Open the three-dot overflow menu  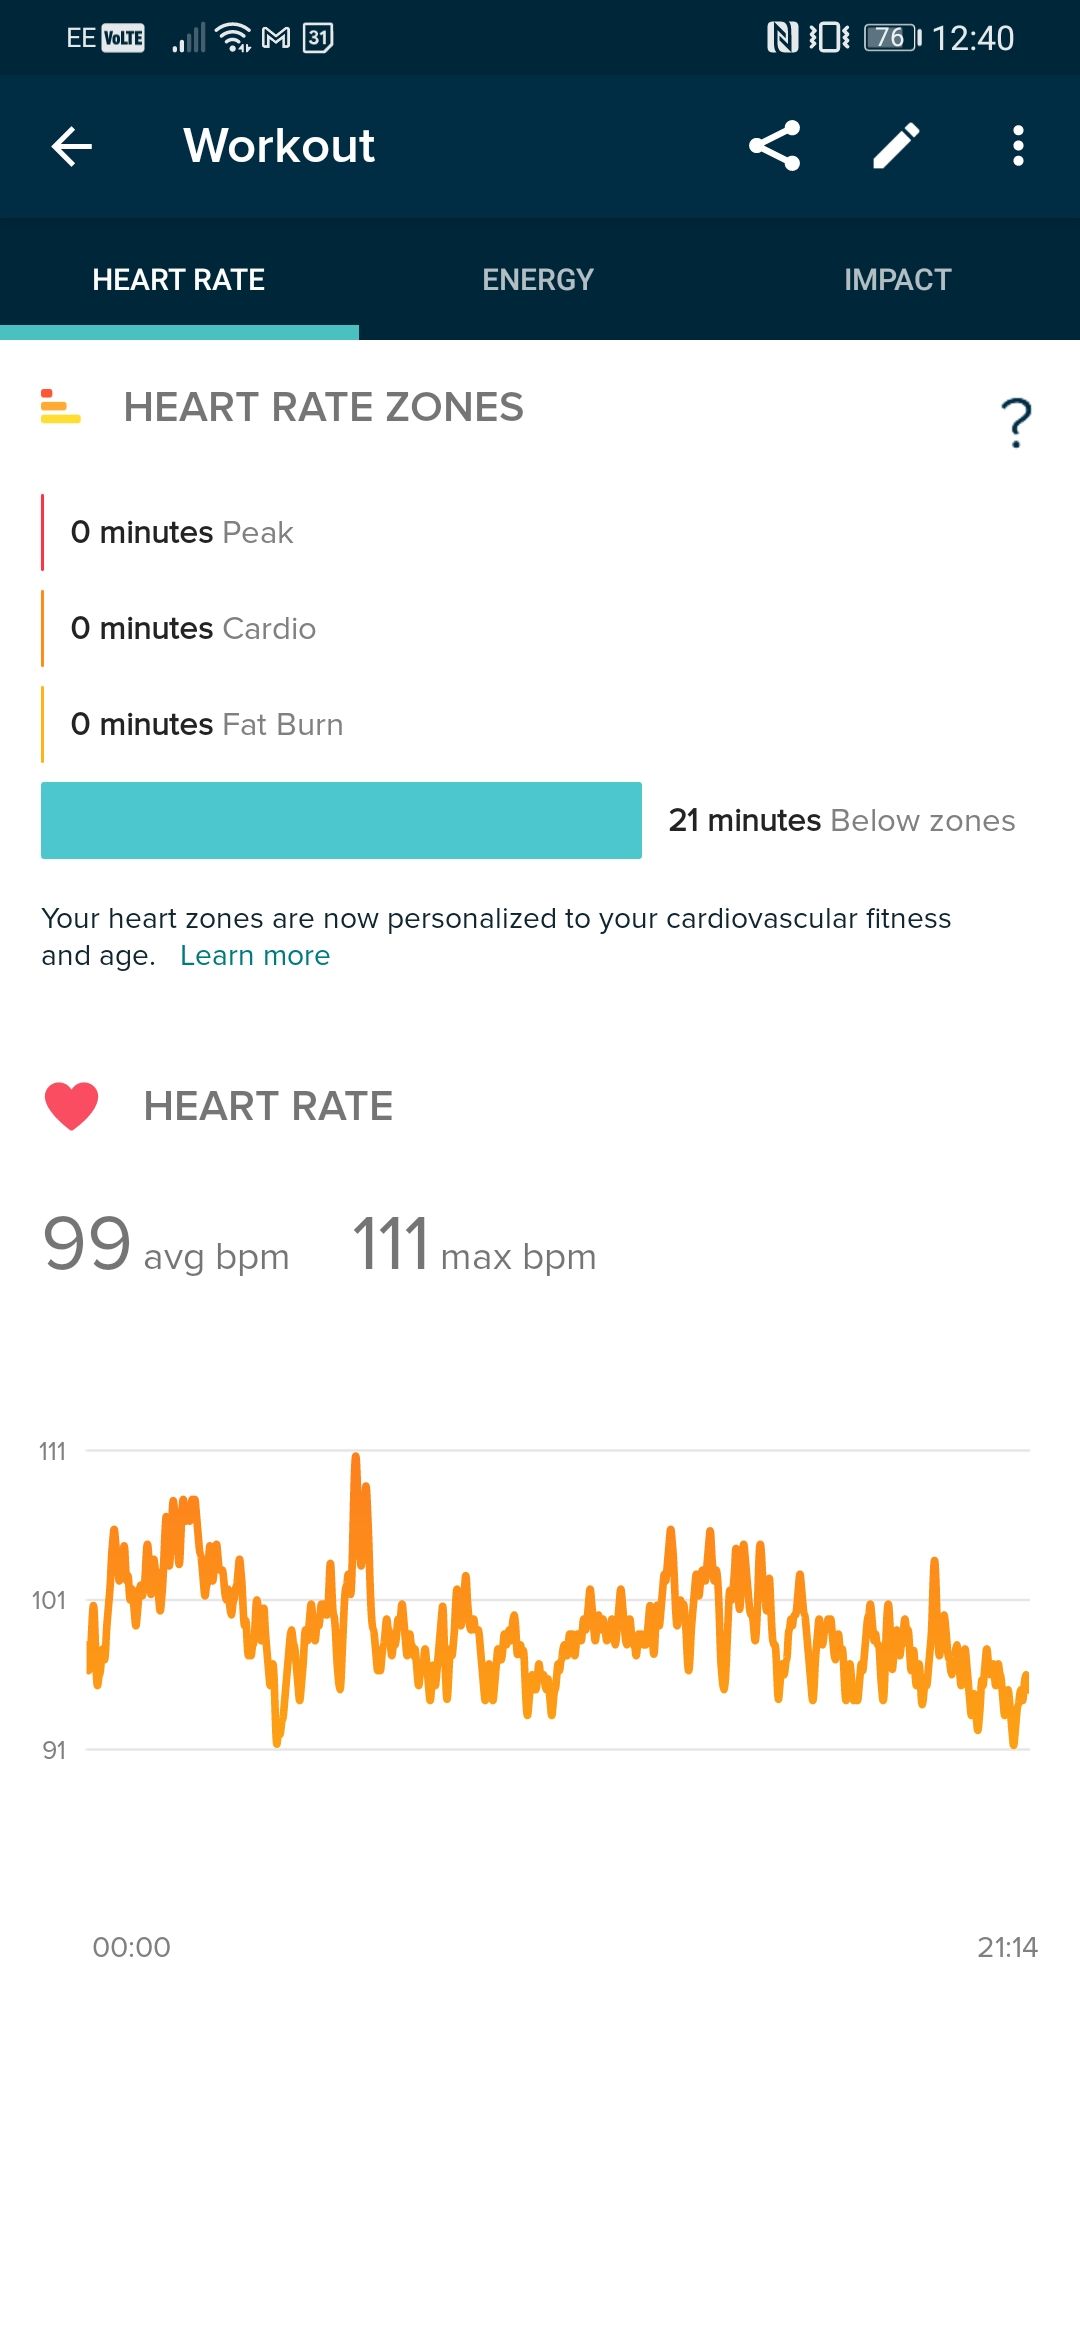1017,146
